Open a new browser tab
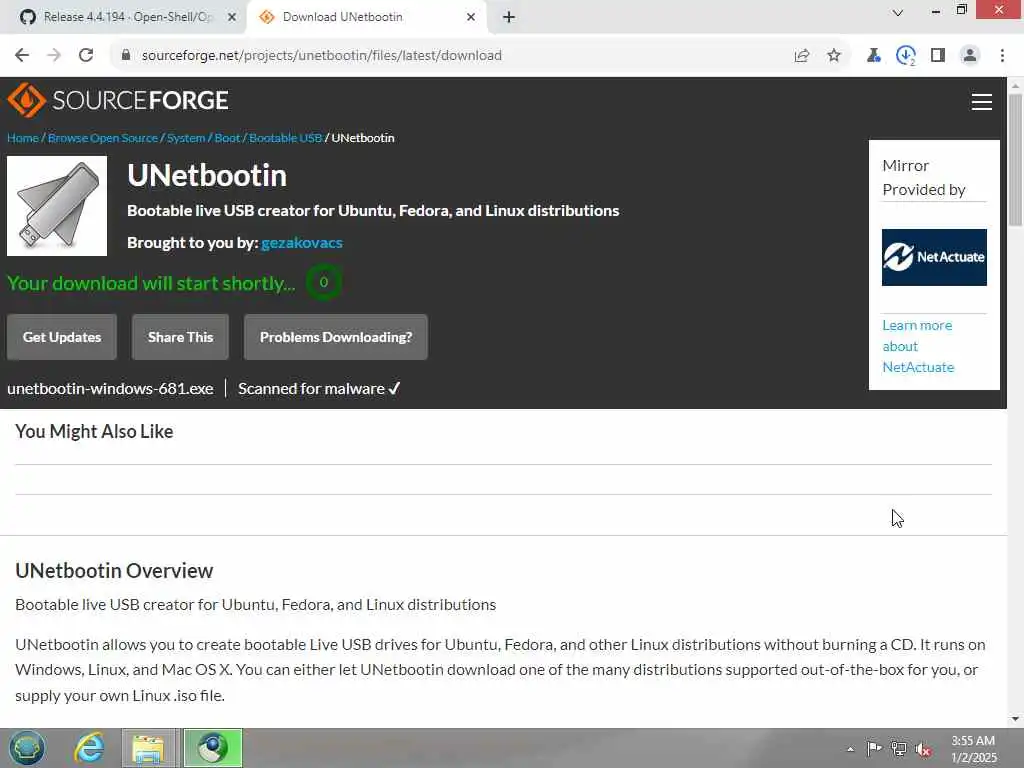1024x768 pixels. [x=509, y=17]
